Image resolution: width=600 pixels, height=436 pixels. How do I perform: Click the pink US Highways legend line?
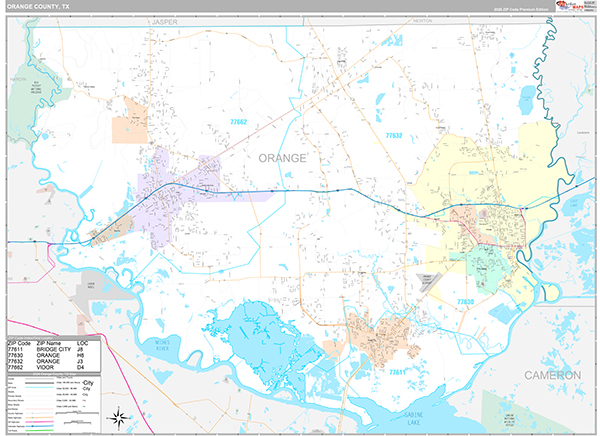(39, 422)
